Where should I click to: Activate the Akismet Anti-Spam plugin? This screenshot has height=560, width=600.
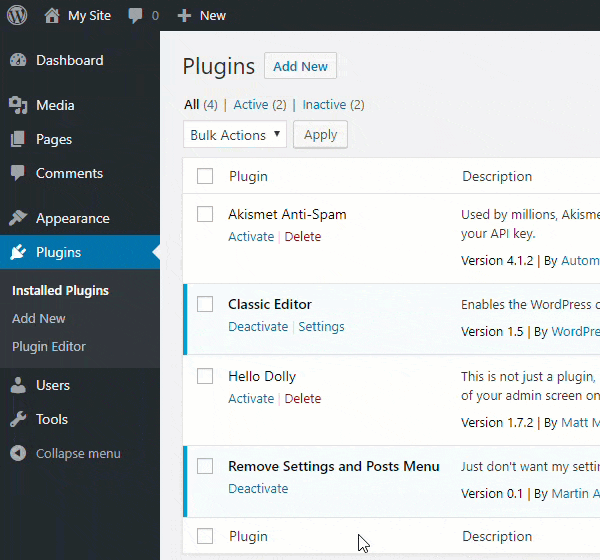pos(251,237)
